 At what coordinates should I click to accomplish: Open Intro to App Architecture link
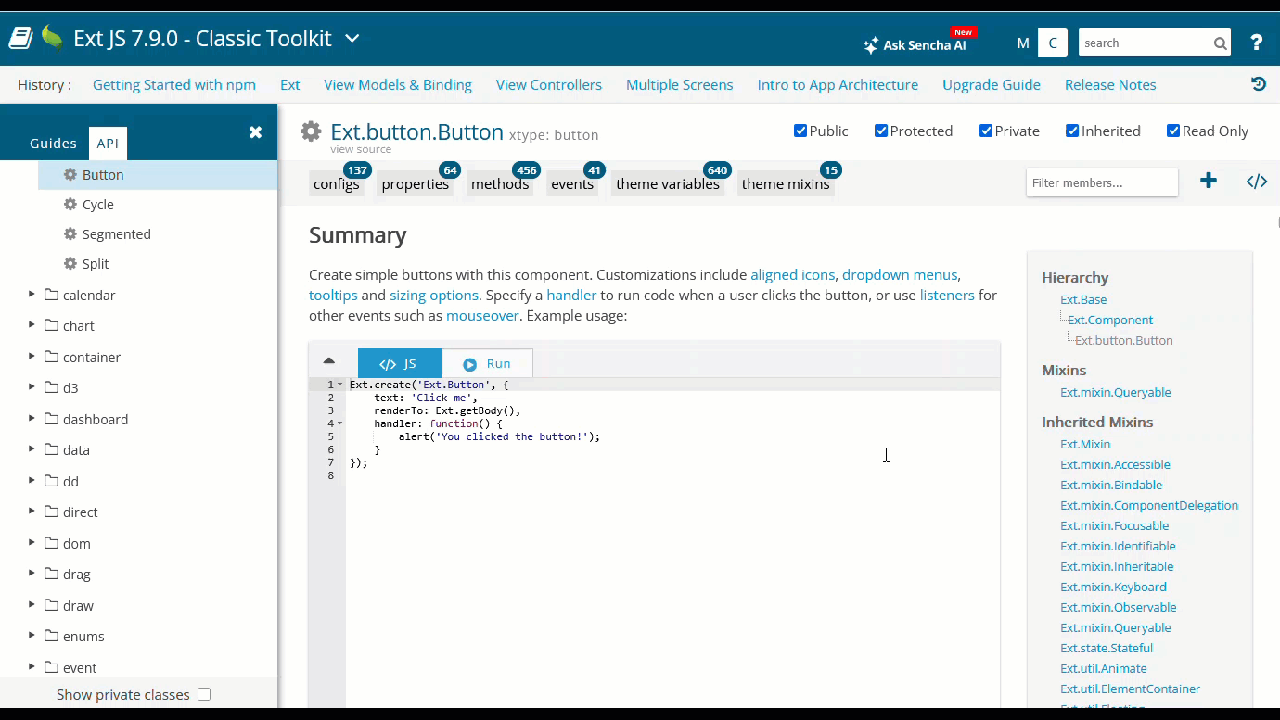(x=838, y=85)
